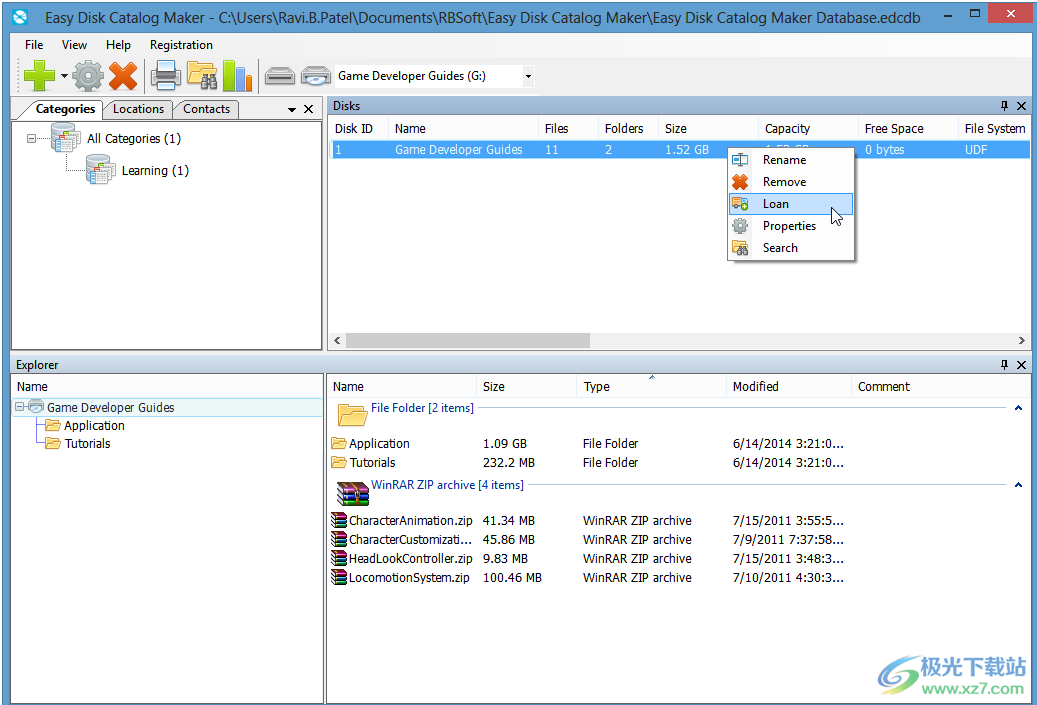1037x705 pixels.
Task: Click the Disks list right scroll arrow
Action: click(1022, 340)
